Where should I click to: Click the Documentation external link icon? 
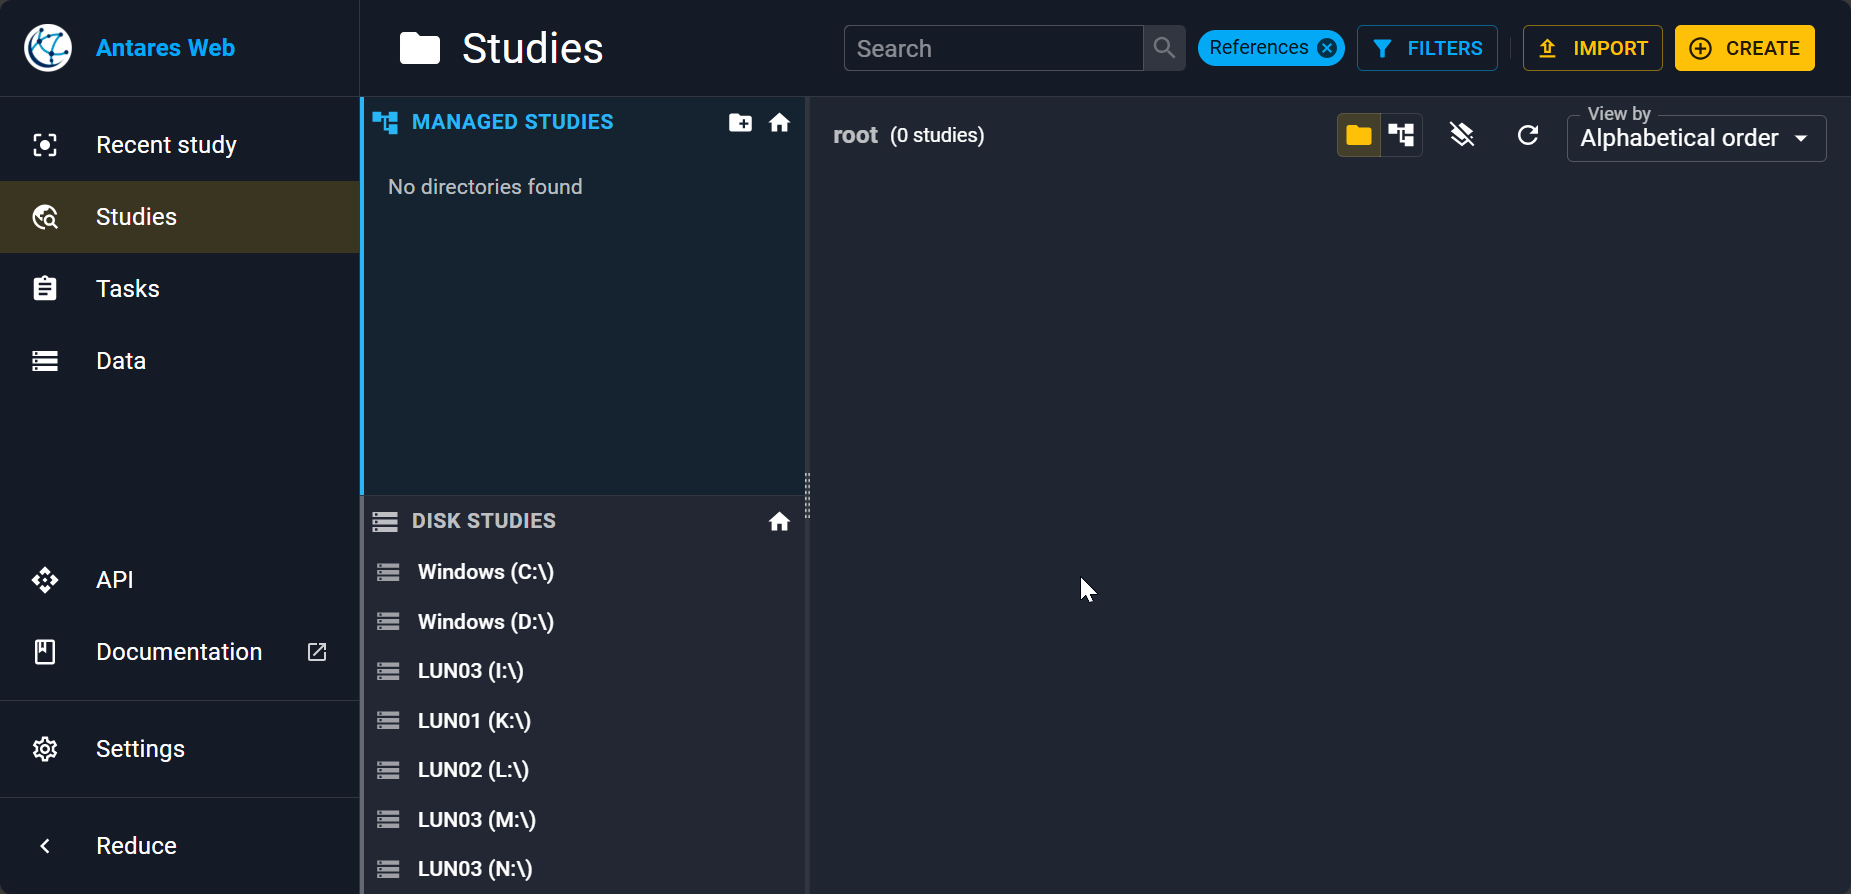coord(317,652)
